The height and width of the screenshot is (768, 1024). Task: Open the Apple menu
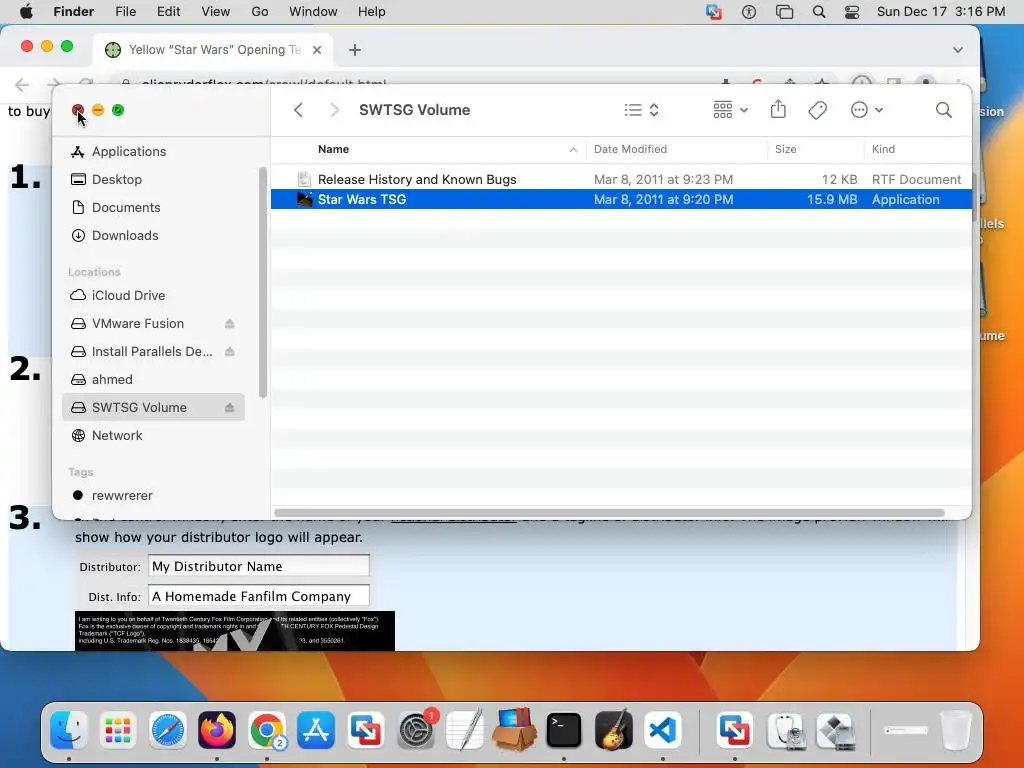pyautogui.click(x=26, y=12)
